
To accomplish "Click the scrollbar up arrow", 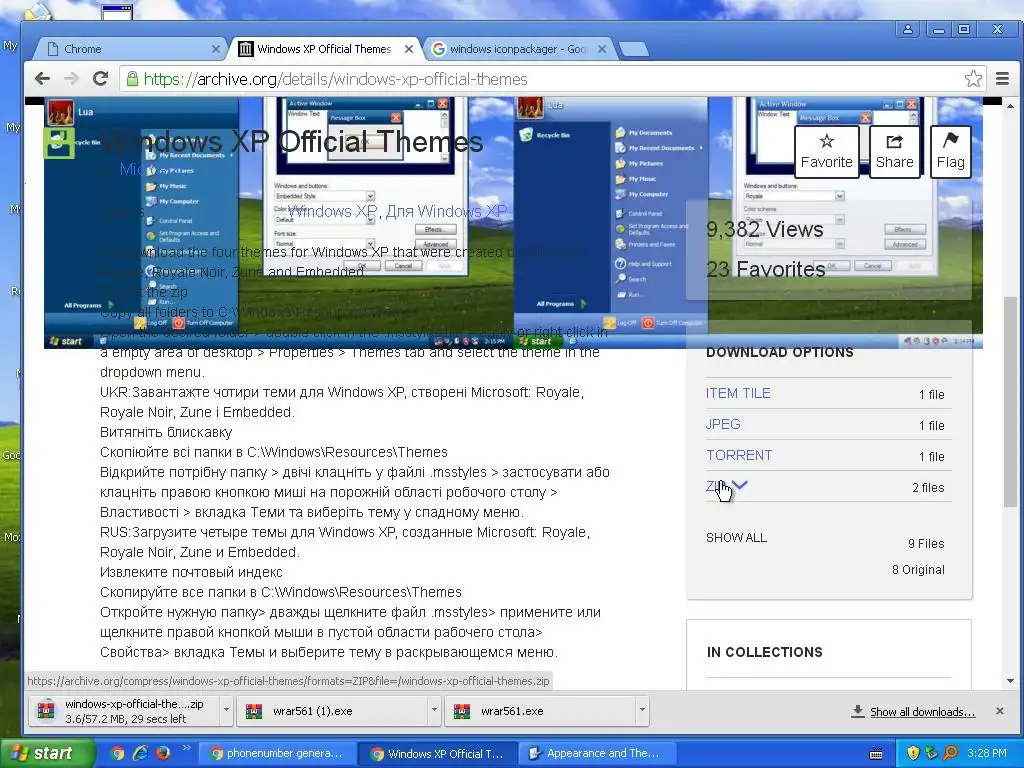I will click(1010, 105).
